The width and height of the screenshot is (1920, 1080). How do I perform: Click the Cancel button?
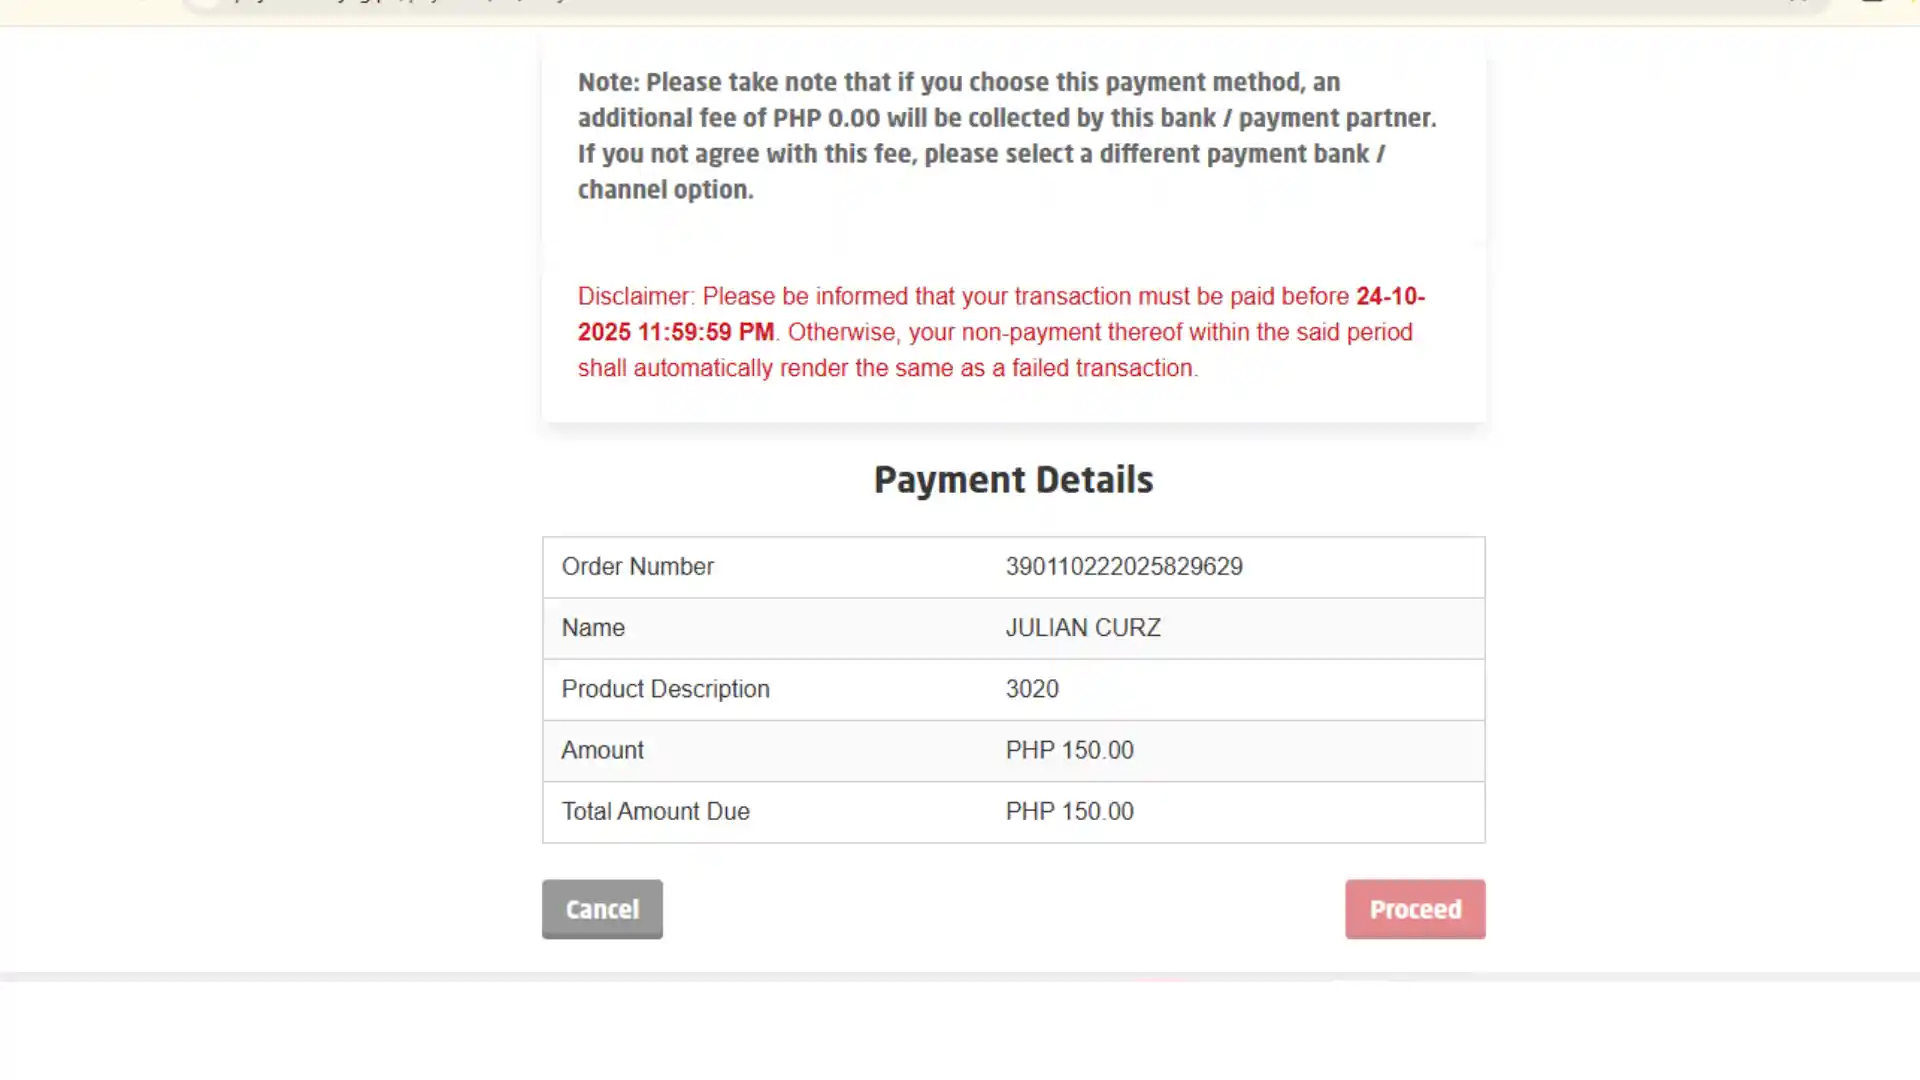point(601,909)
